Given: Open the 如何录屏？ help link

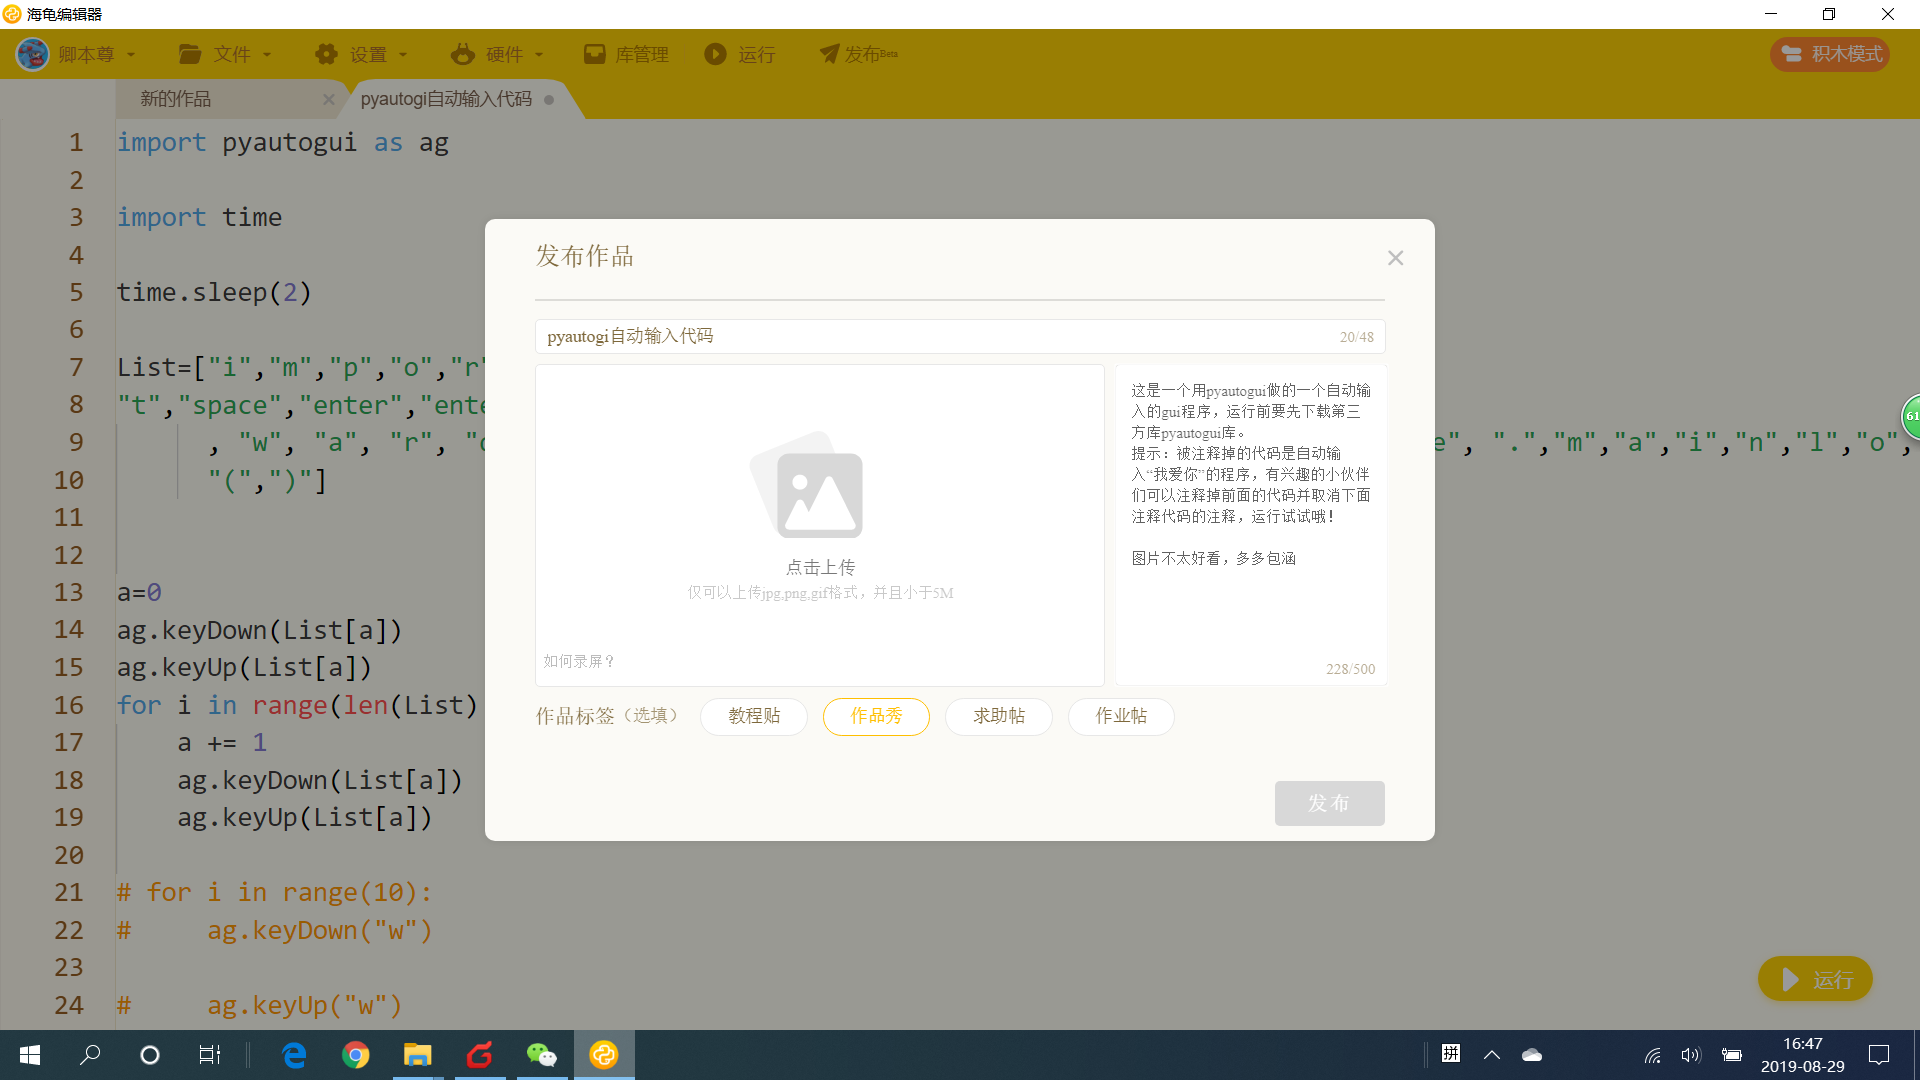Looking at the screenshot, I should (x=580, y=661).
